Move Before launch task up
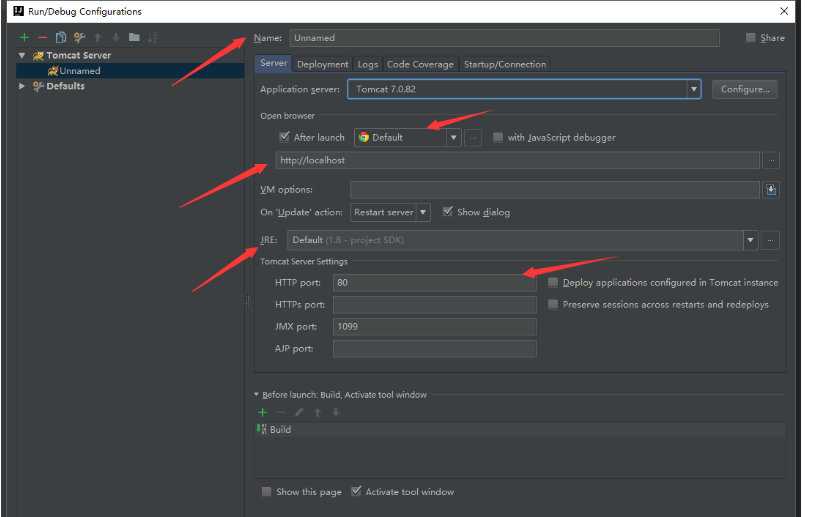Screen dimensions: 828x517 (317, 412)
